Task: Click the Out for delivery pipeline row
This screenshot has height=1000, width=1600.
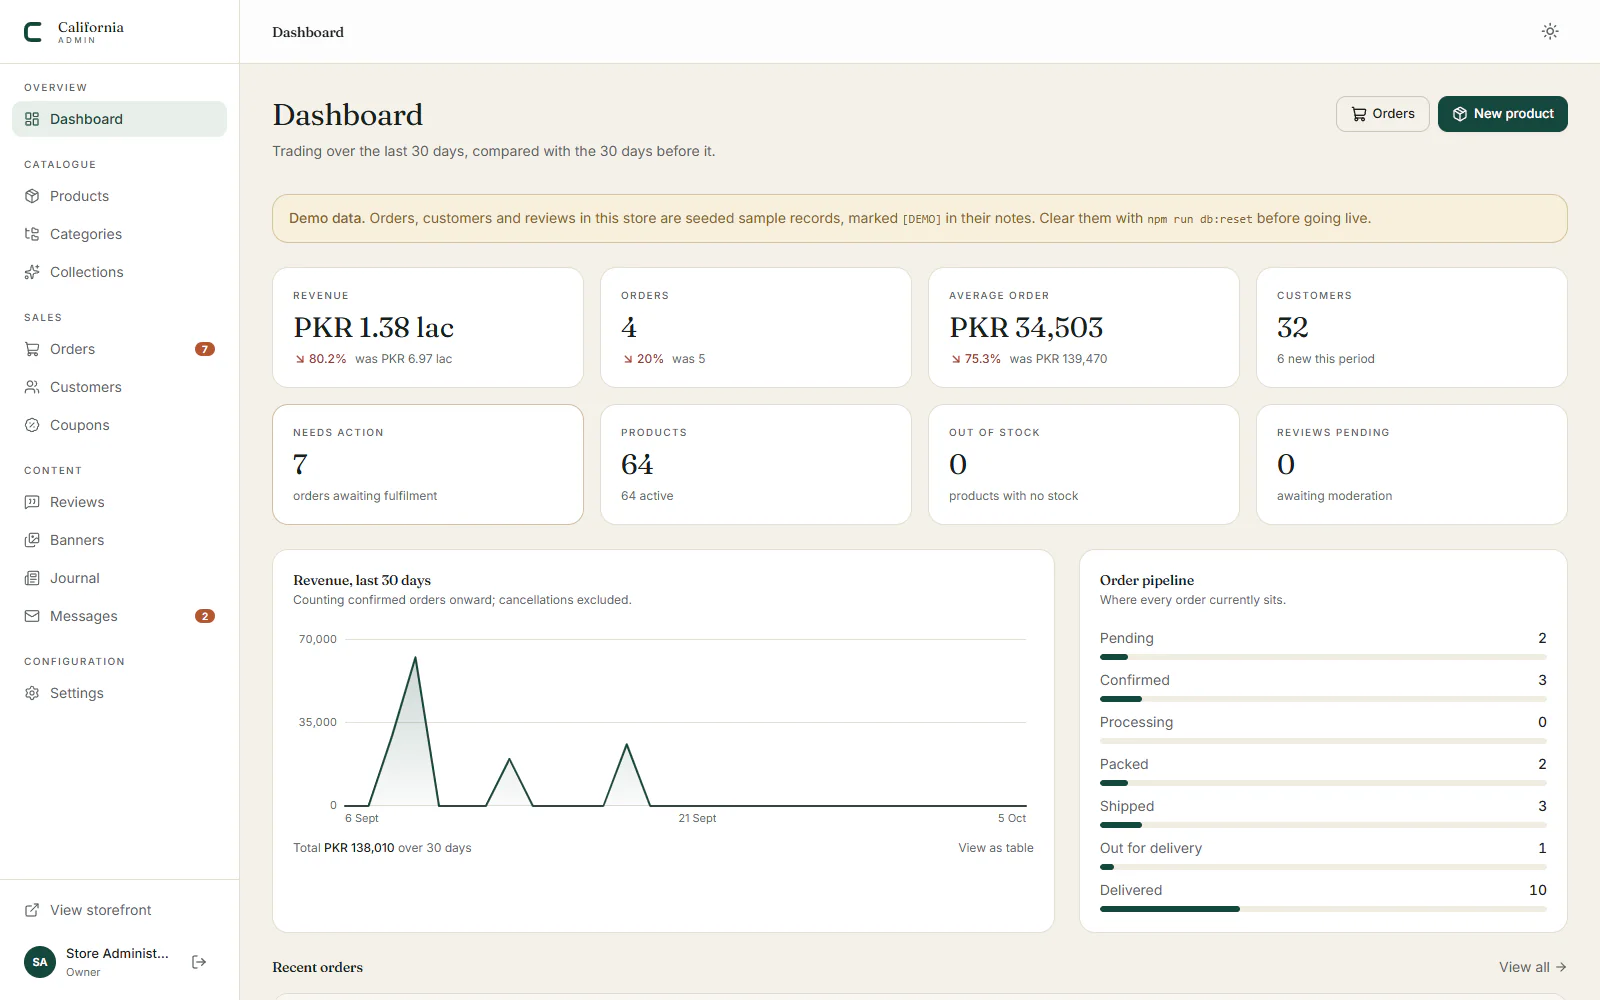Action: [x=1323, y=856]
